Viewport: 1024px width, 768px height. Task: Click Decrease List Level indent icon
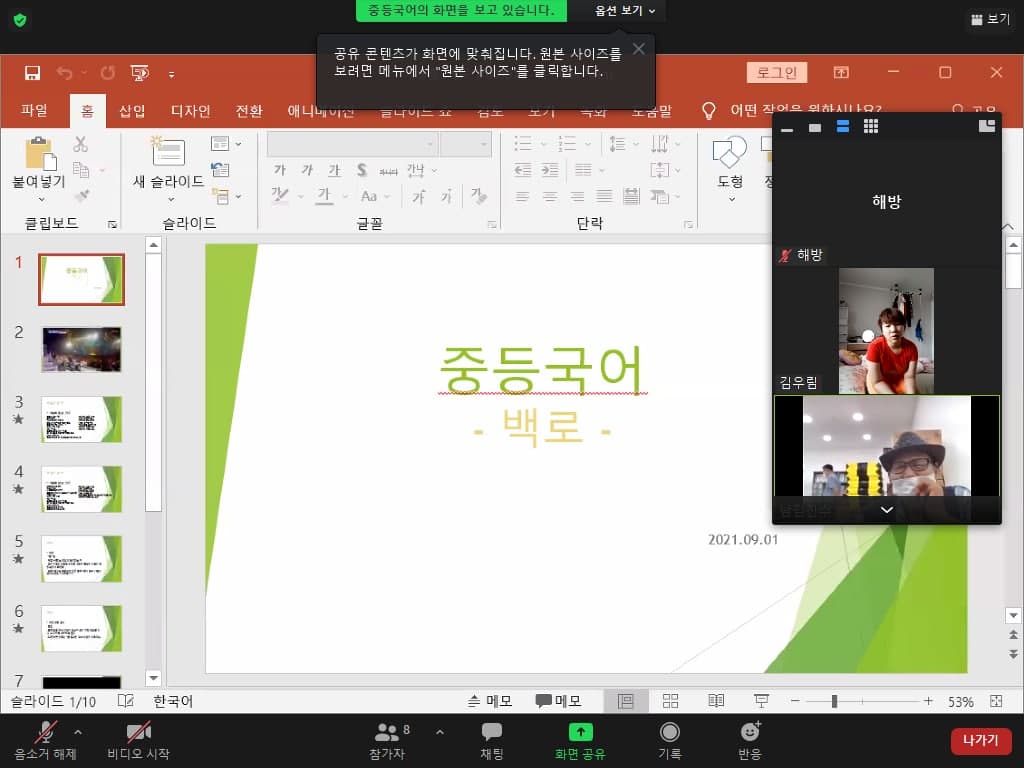pyautogui.click(x=522, y=170)
